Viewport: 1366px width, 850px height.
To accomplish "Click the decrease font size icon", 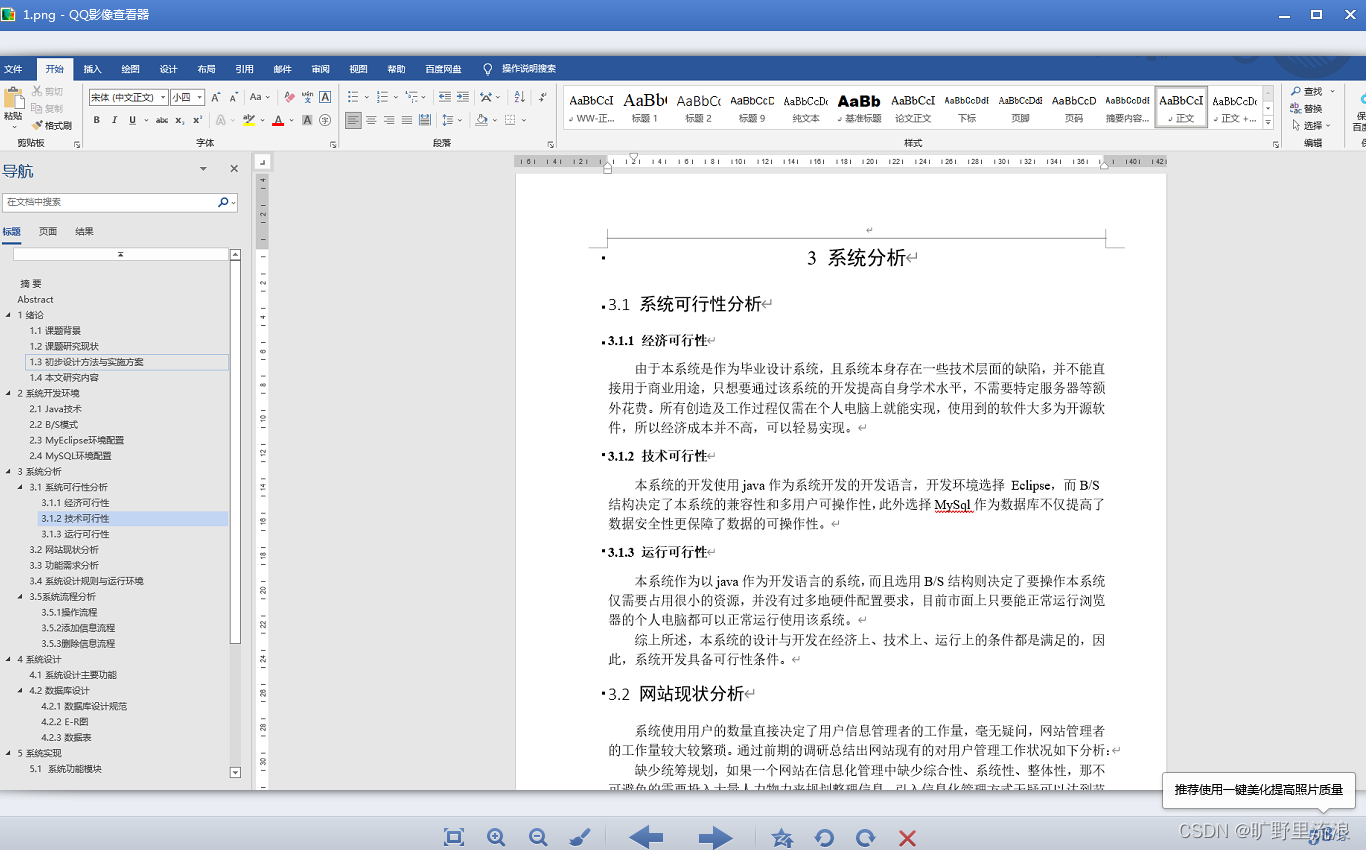I will (234, 97).
